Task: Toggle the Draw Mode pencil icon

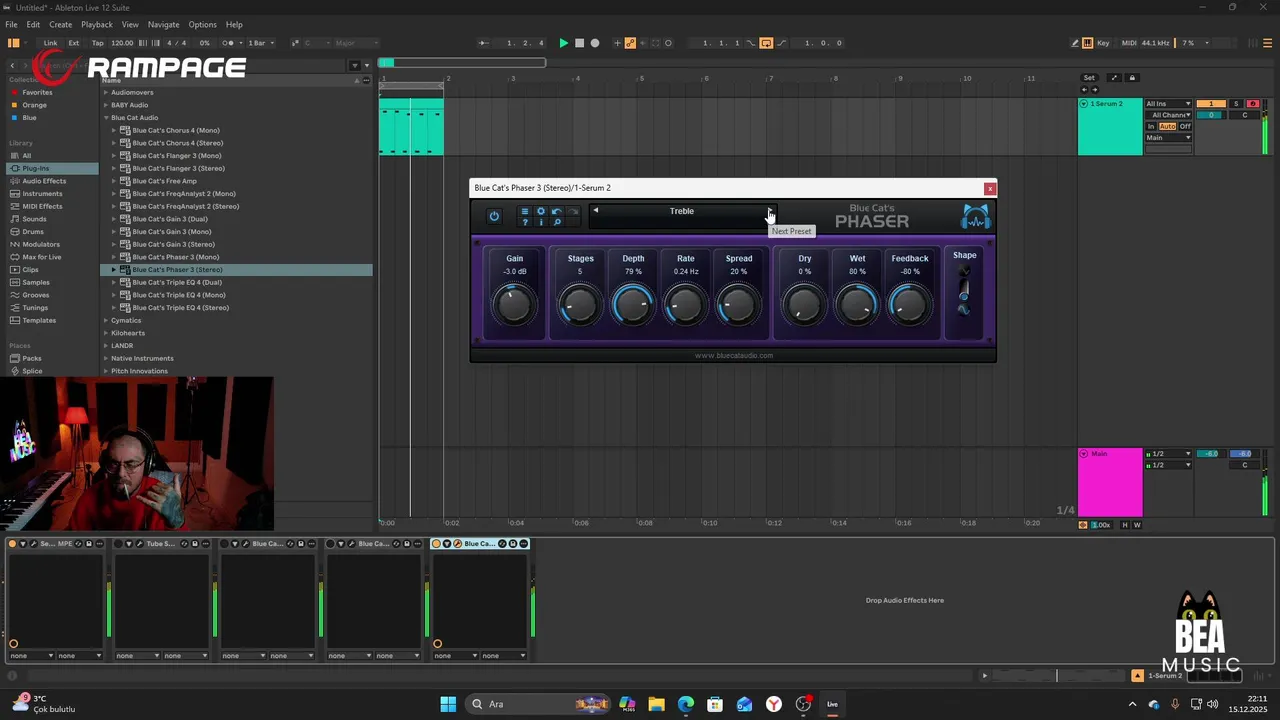Action: (x=1075, y=43)
